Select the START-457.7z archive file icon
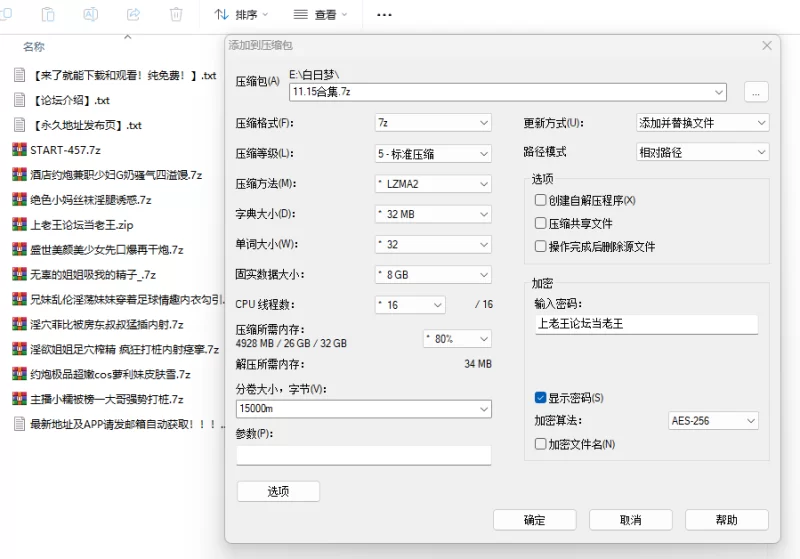The width and height of the screenshot is (800, 559). (x=19, y=150)
